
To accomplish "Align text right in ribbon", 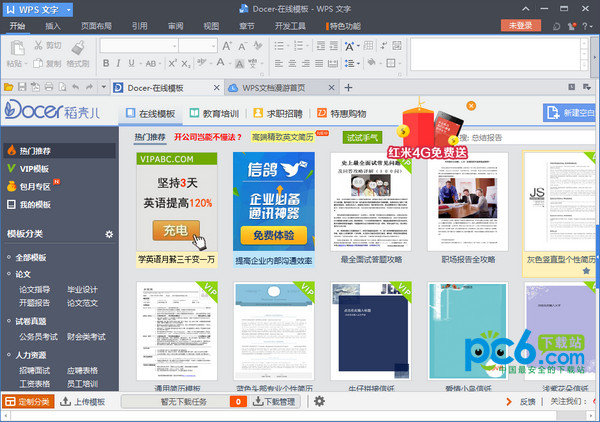I will click(x=305, y=63).
